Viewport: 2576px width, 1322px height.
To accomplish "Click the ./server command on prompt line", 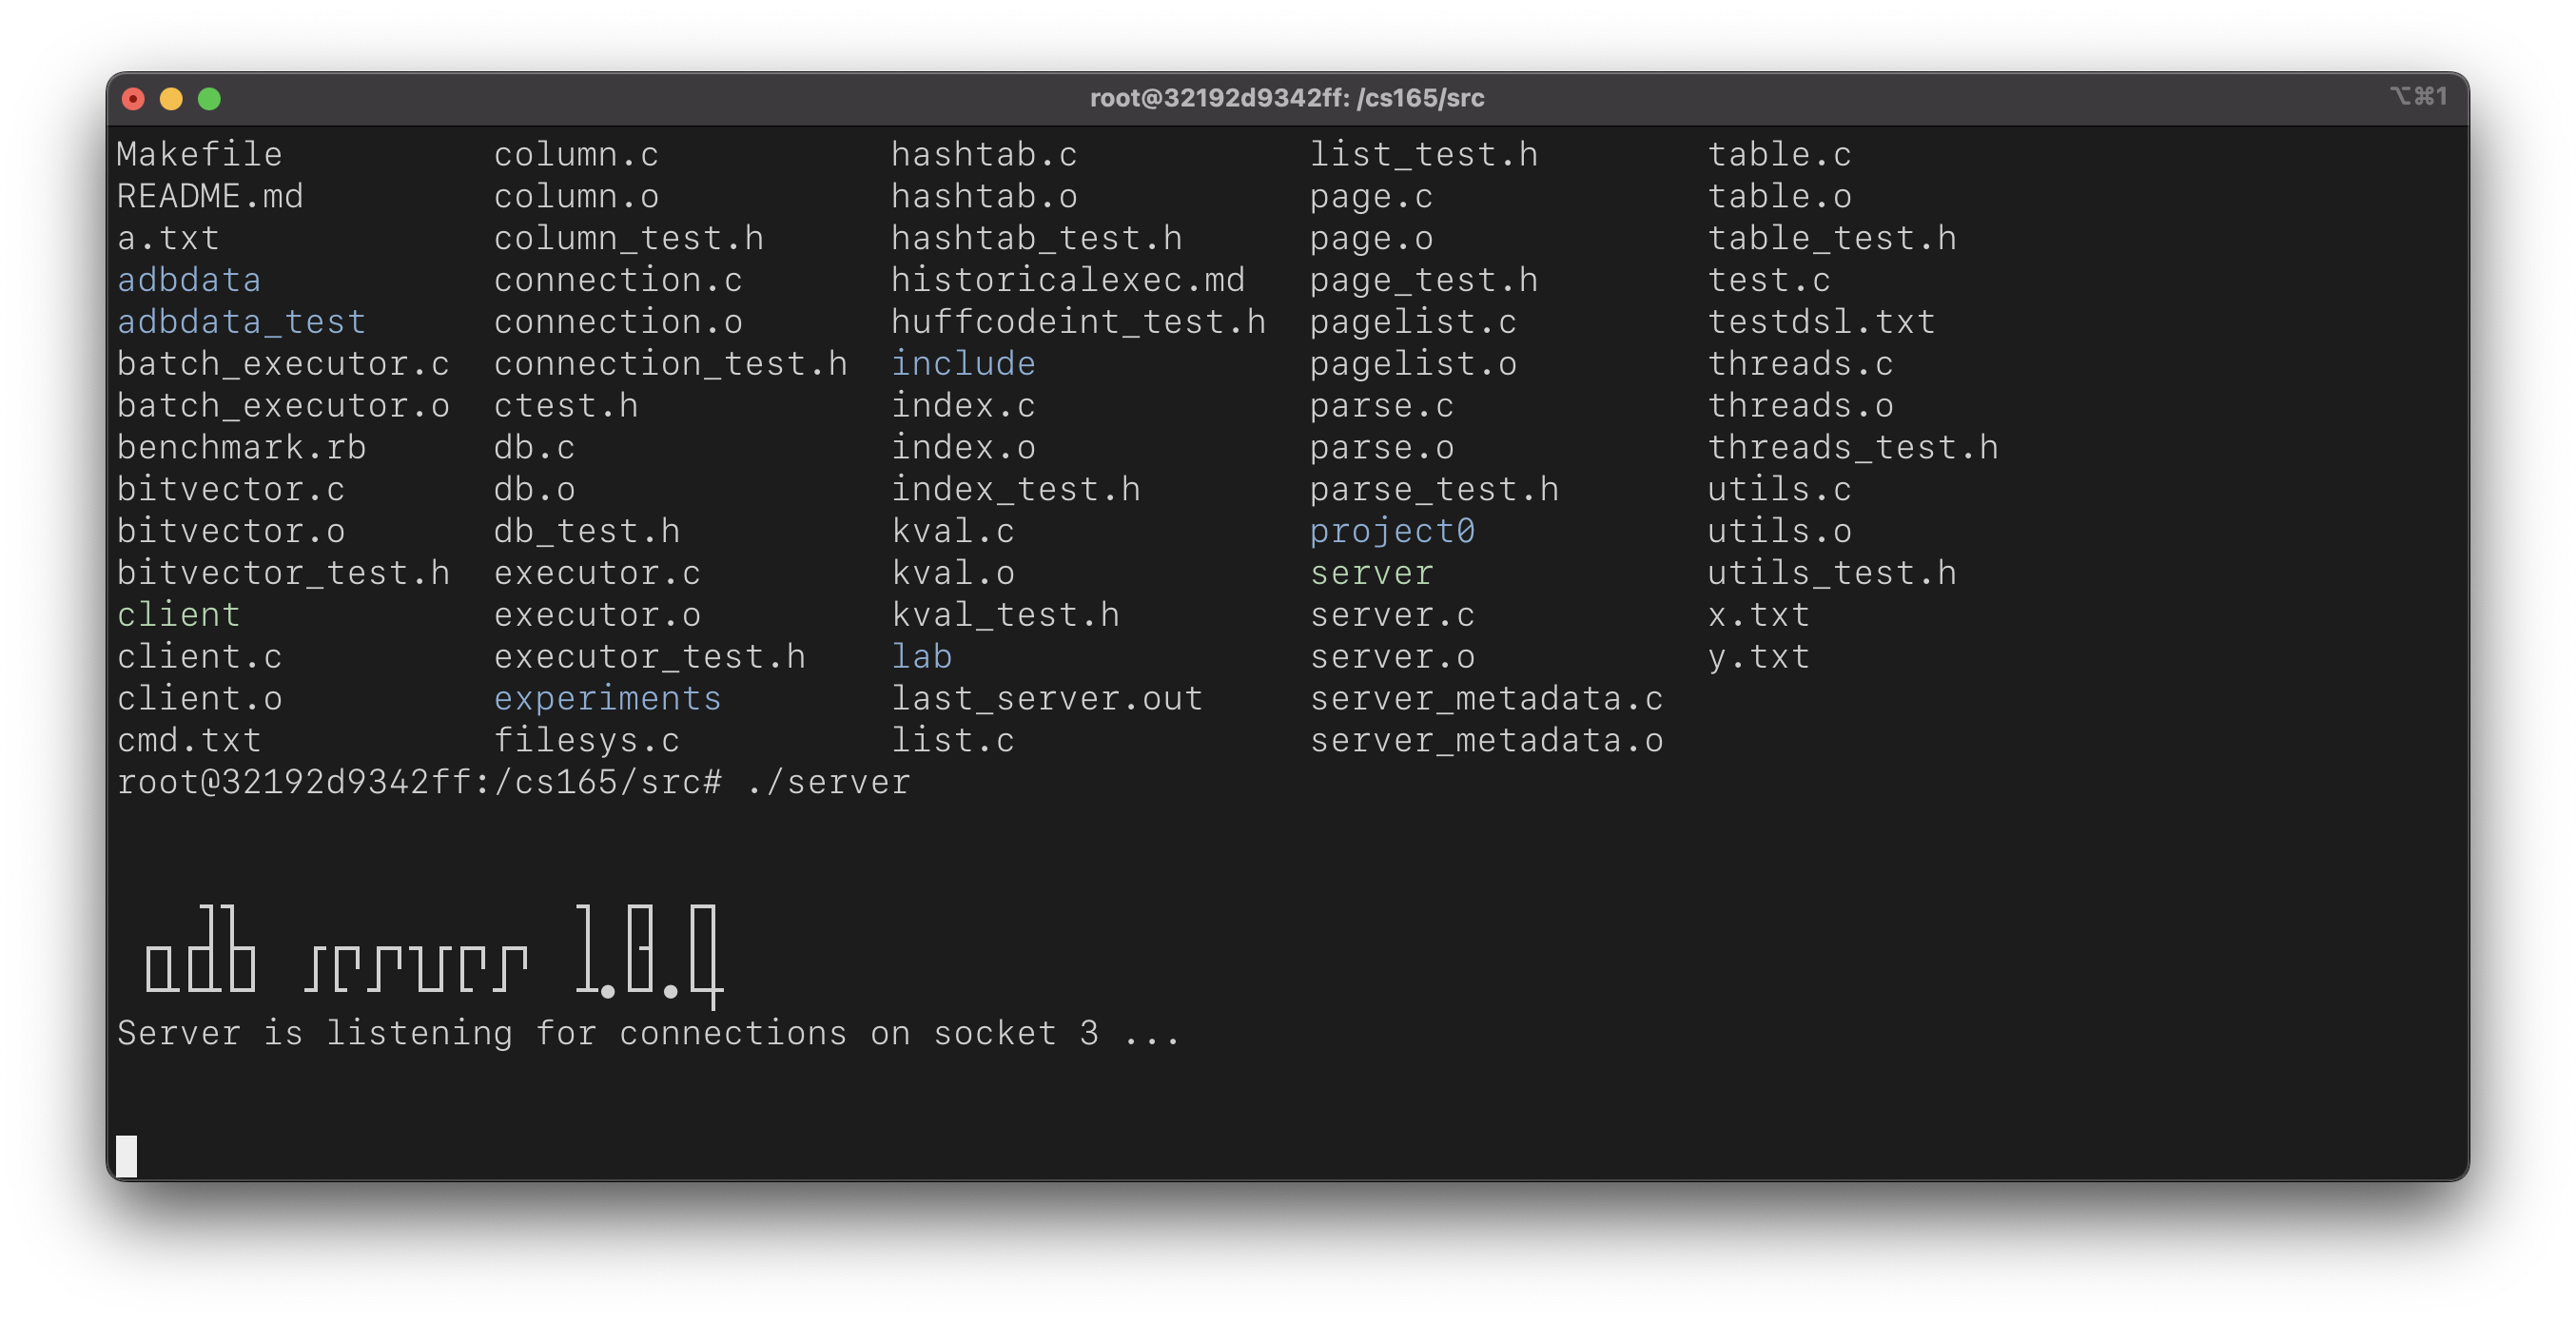I will tap(828, 782).
